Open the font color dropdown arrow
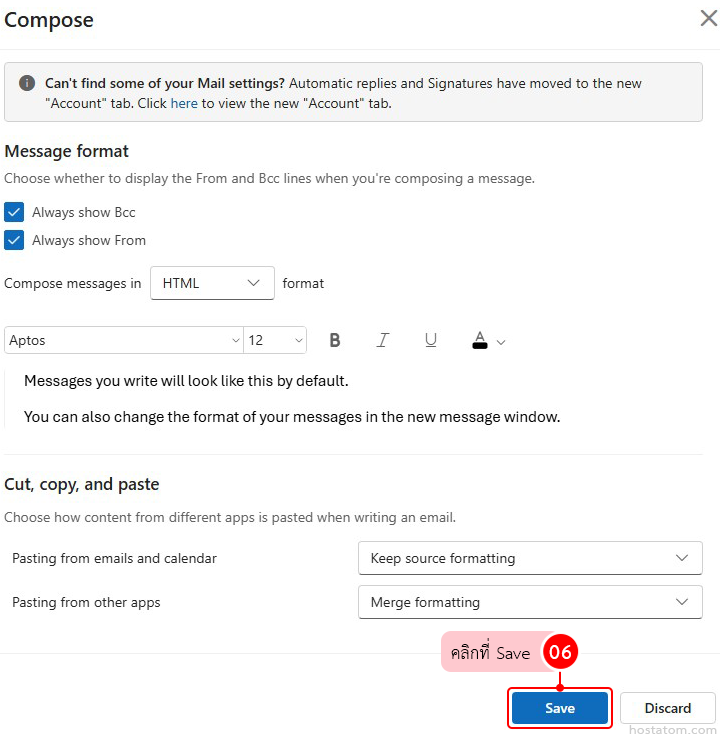 [x=501, y=342]
